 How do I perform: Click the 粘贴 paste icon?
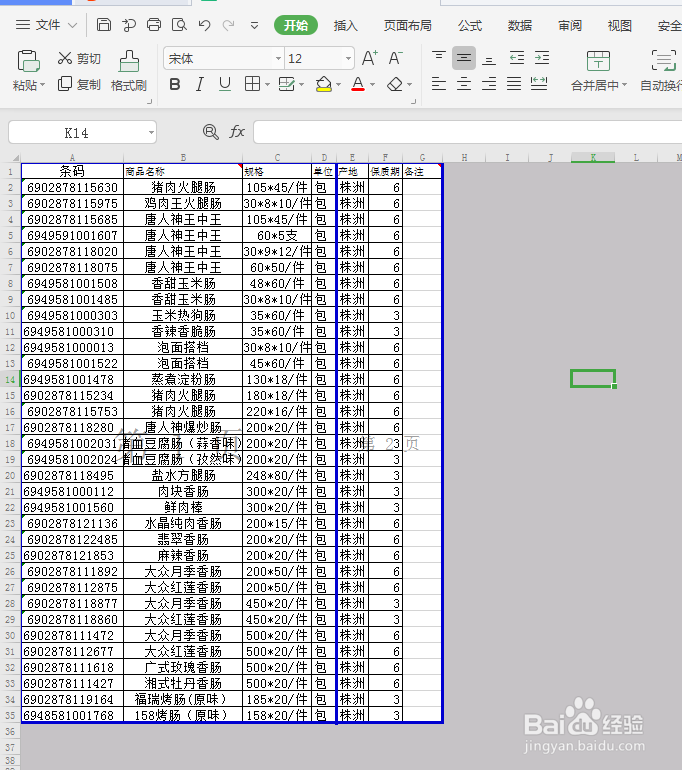28,61
